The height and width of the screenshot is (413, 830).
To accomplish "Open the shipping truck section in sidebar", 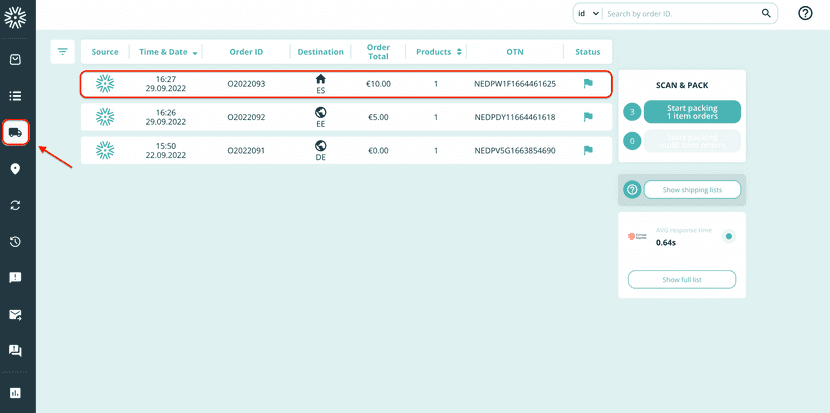I will pyautogui.click(x=16, y=132).
